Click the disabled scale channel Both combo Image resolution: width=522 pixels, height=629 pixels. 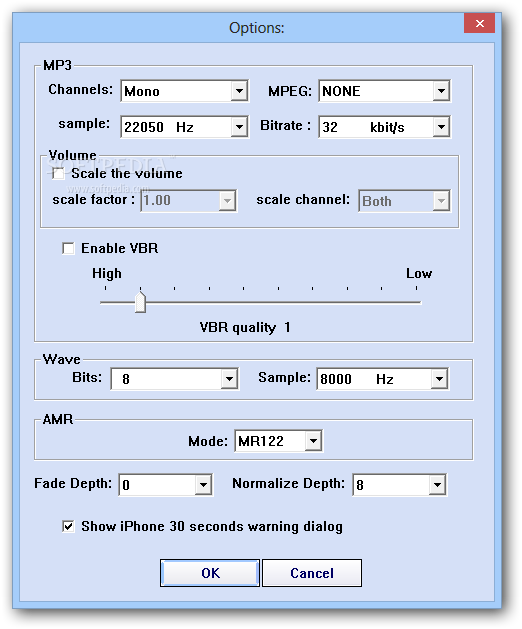coord(404,201)
